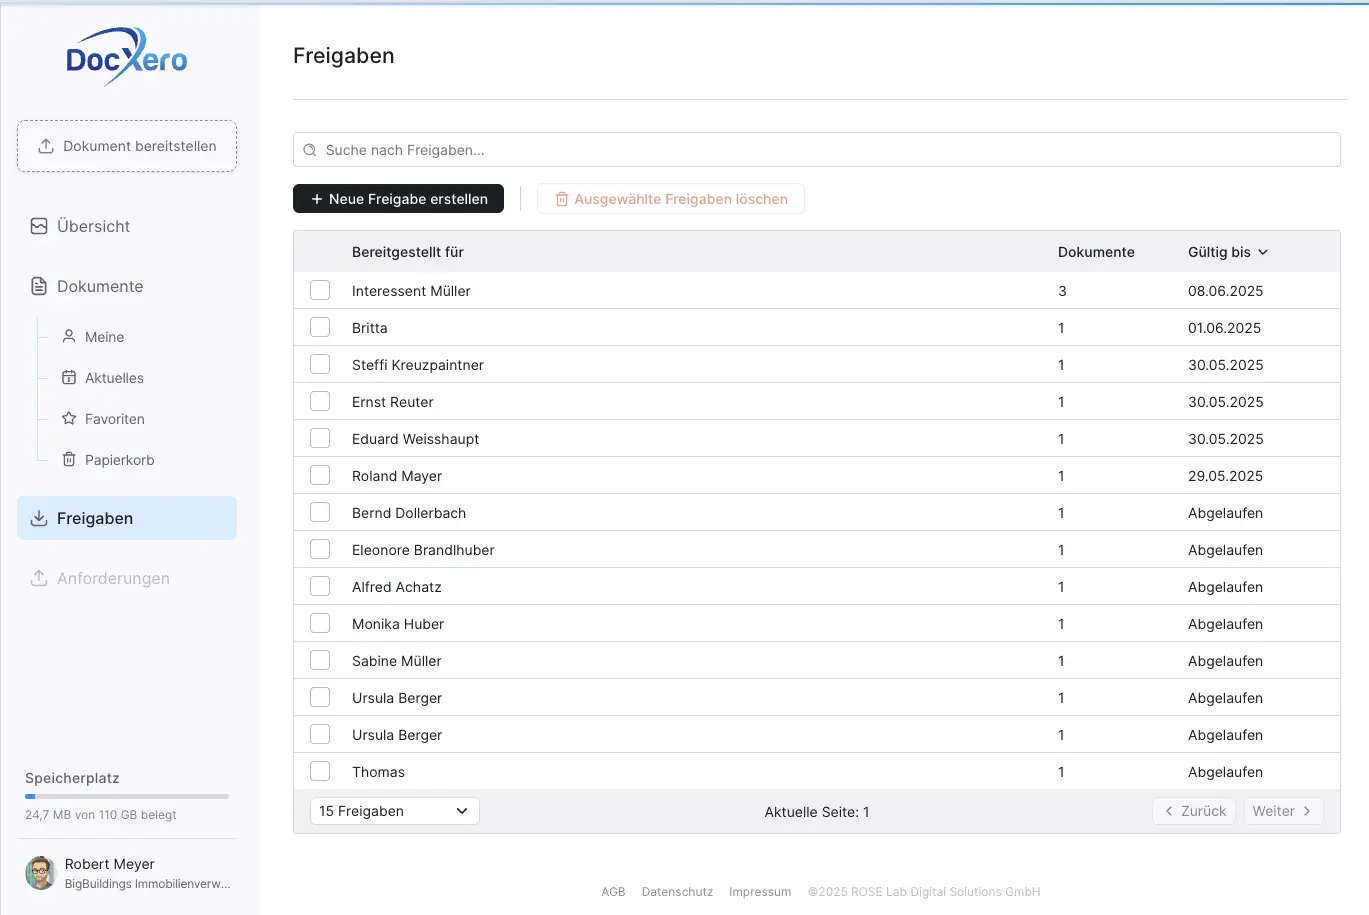The width and height of the screenshot is (1369, 915).
Task: Click the person icon beside Meine
Action: [69, 337]
